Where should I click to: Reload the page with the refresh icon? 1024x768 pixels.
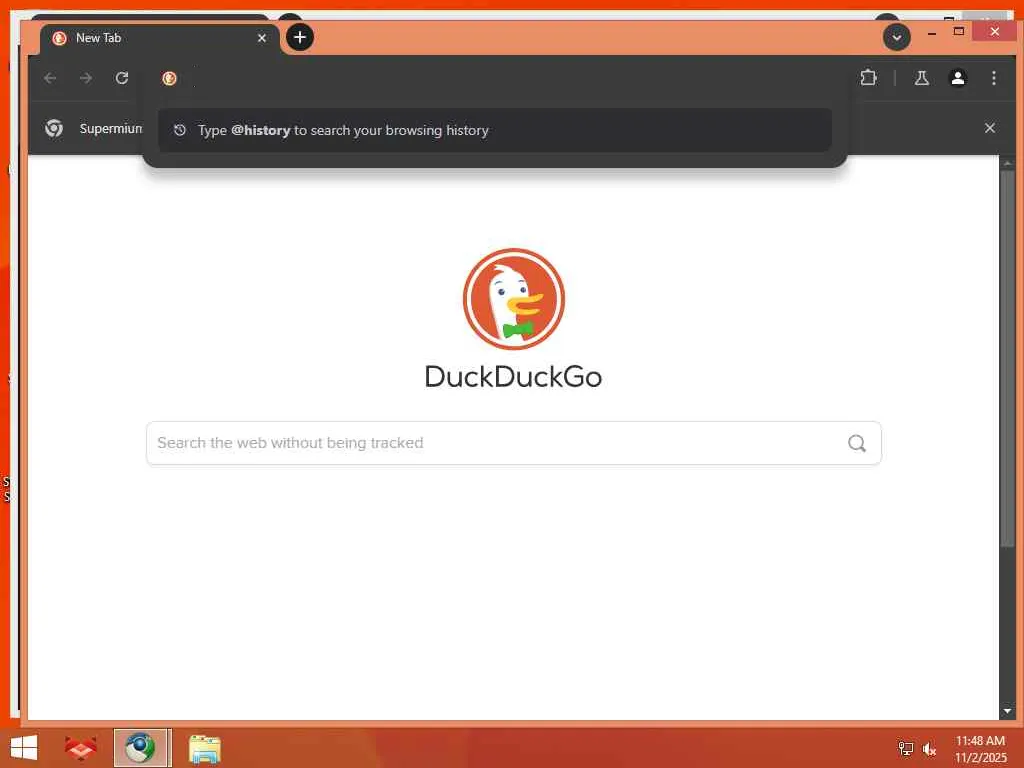pyautogui.click(x=121, y=78)
